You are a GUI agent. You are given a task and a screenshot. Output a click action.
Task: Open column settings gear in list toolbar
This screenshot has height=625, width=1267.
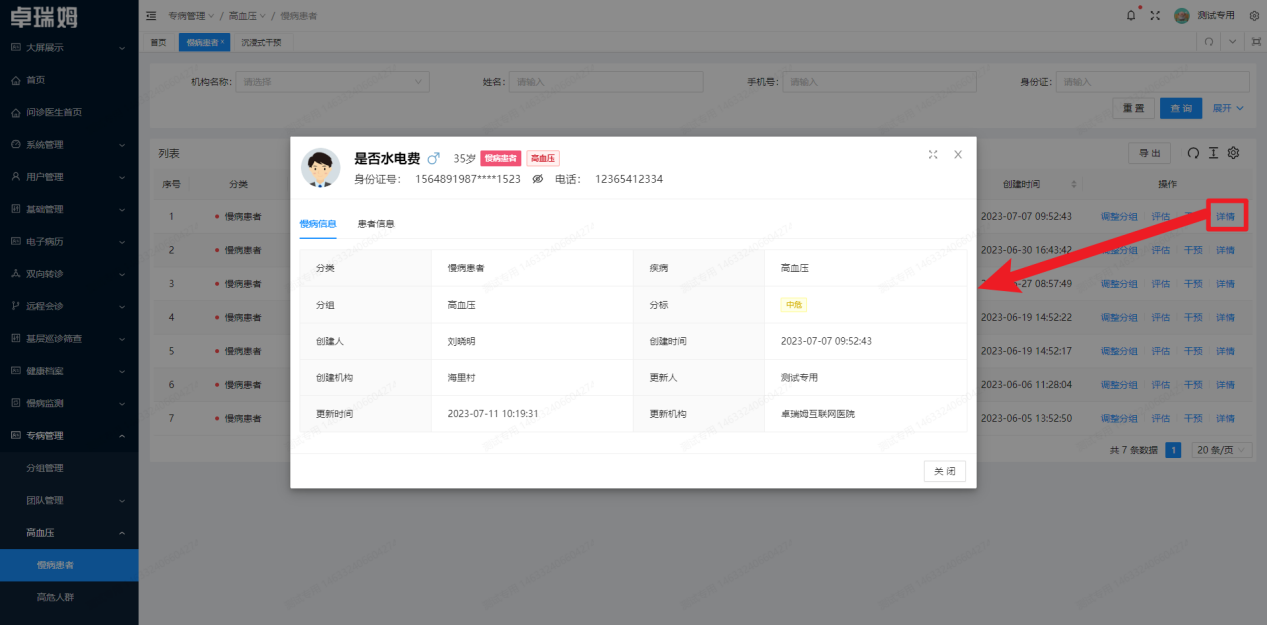pos(1233,153)
